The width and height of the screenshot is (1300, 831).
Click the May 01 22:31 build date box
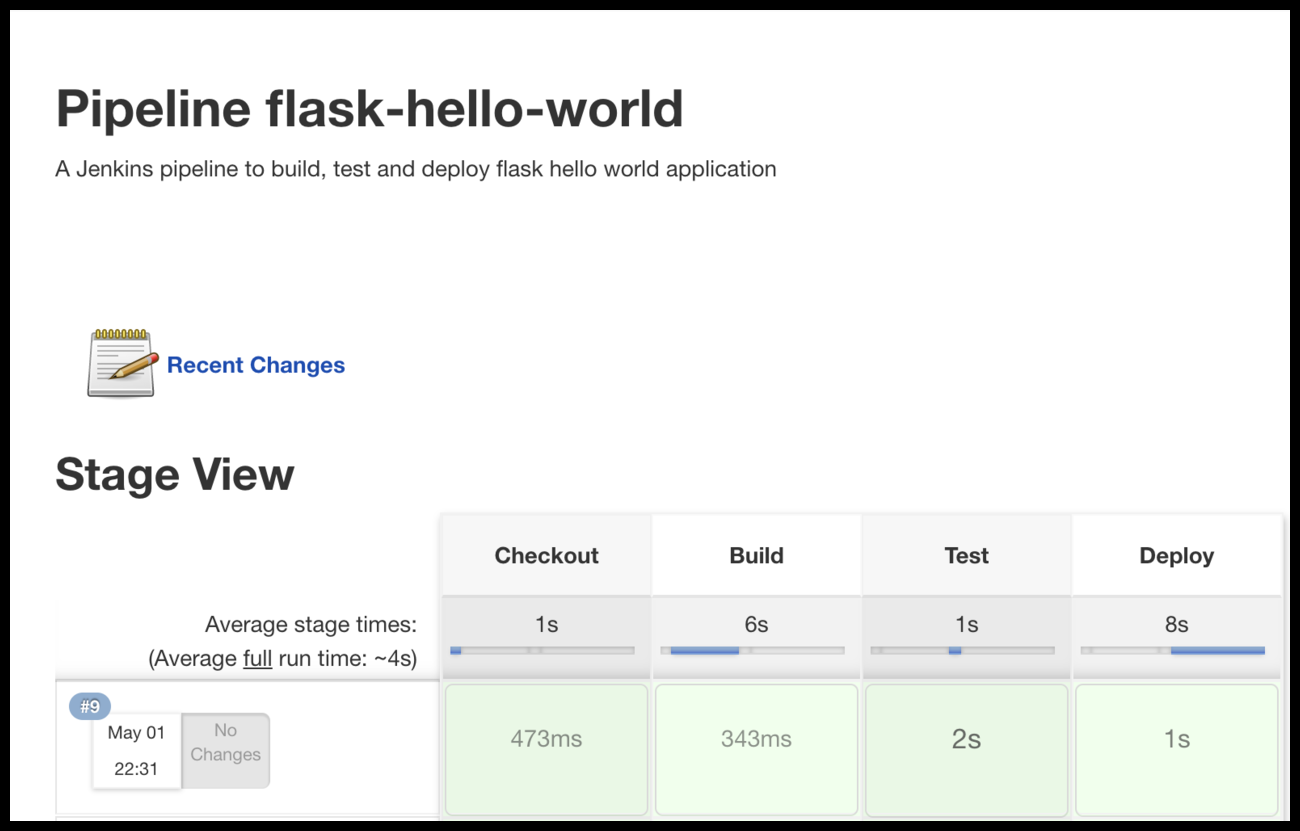tap(136, 751)
